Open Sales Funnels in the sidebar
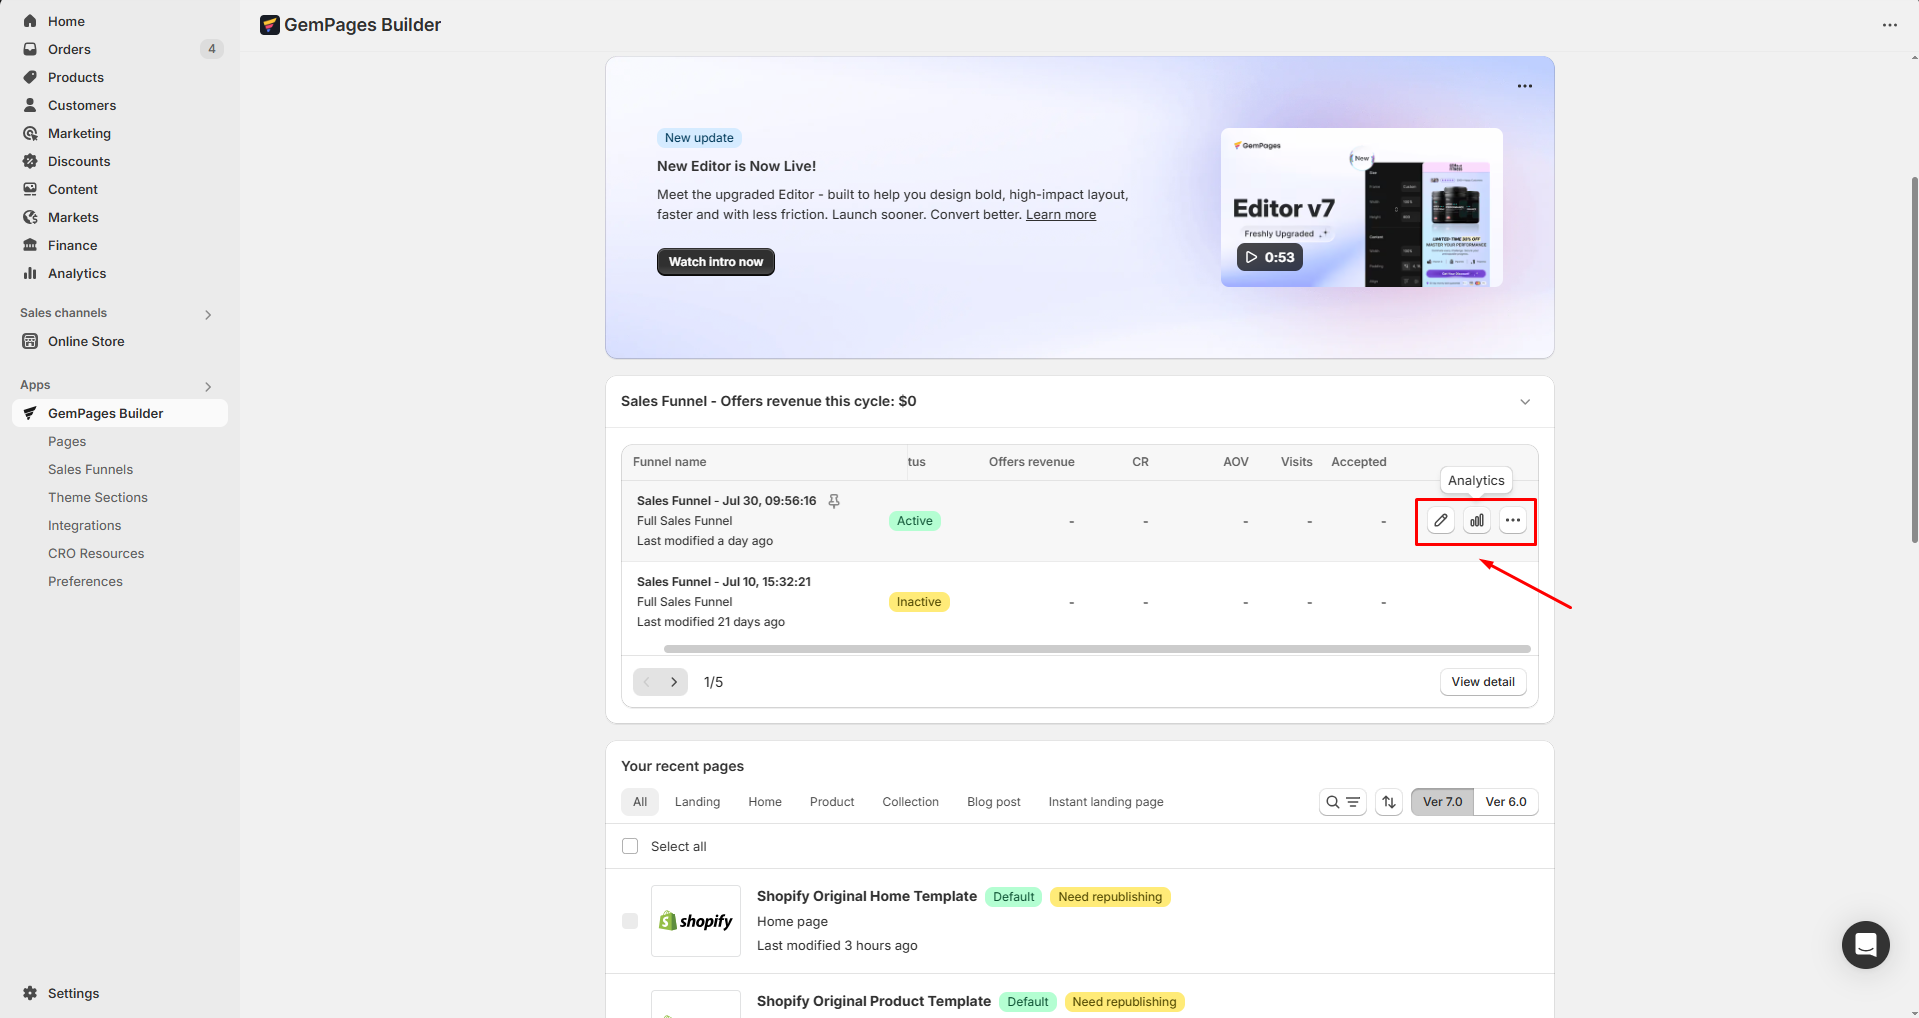The width and height of the screenshot is (1919, 1018). click(90, 469)
